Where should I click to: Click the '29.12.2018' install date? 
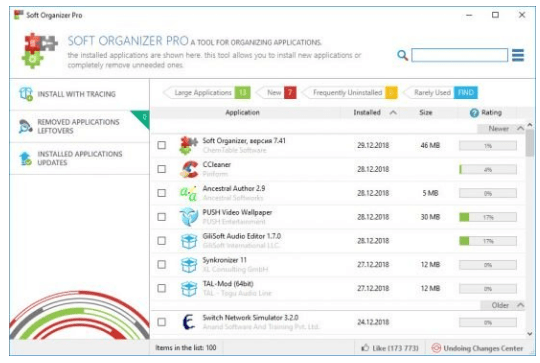coord(373,145)
